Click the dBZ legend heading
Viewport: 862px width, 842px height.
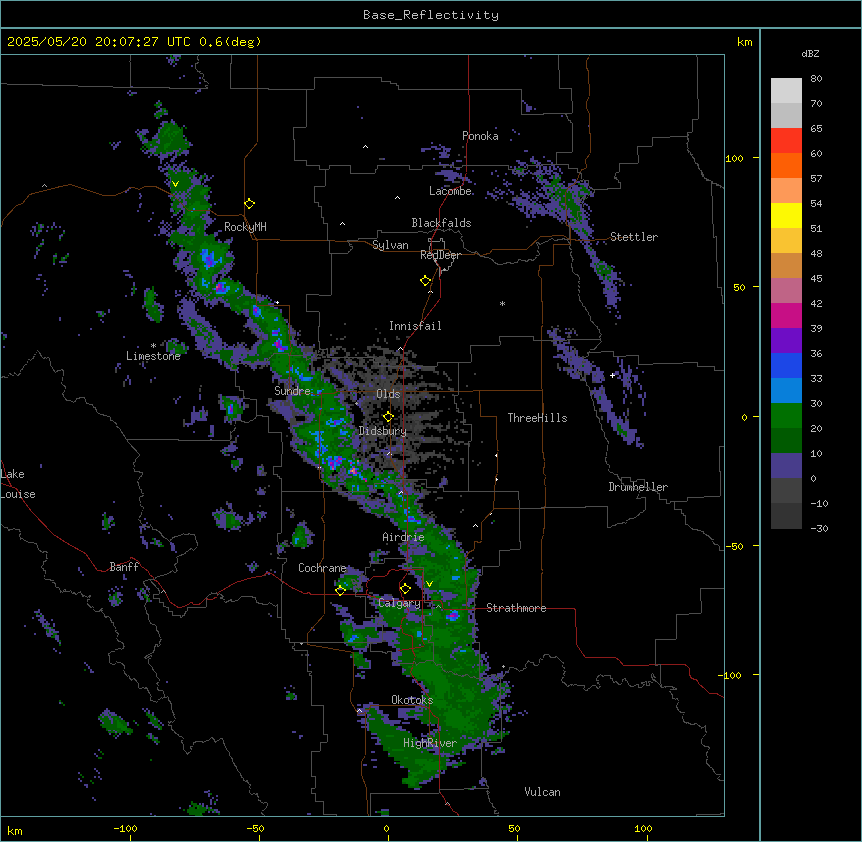(x=810, y=54)
